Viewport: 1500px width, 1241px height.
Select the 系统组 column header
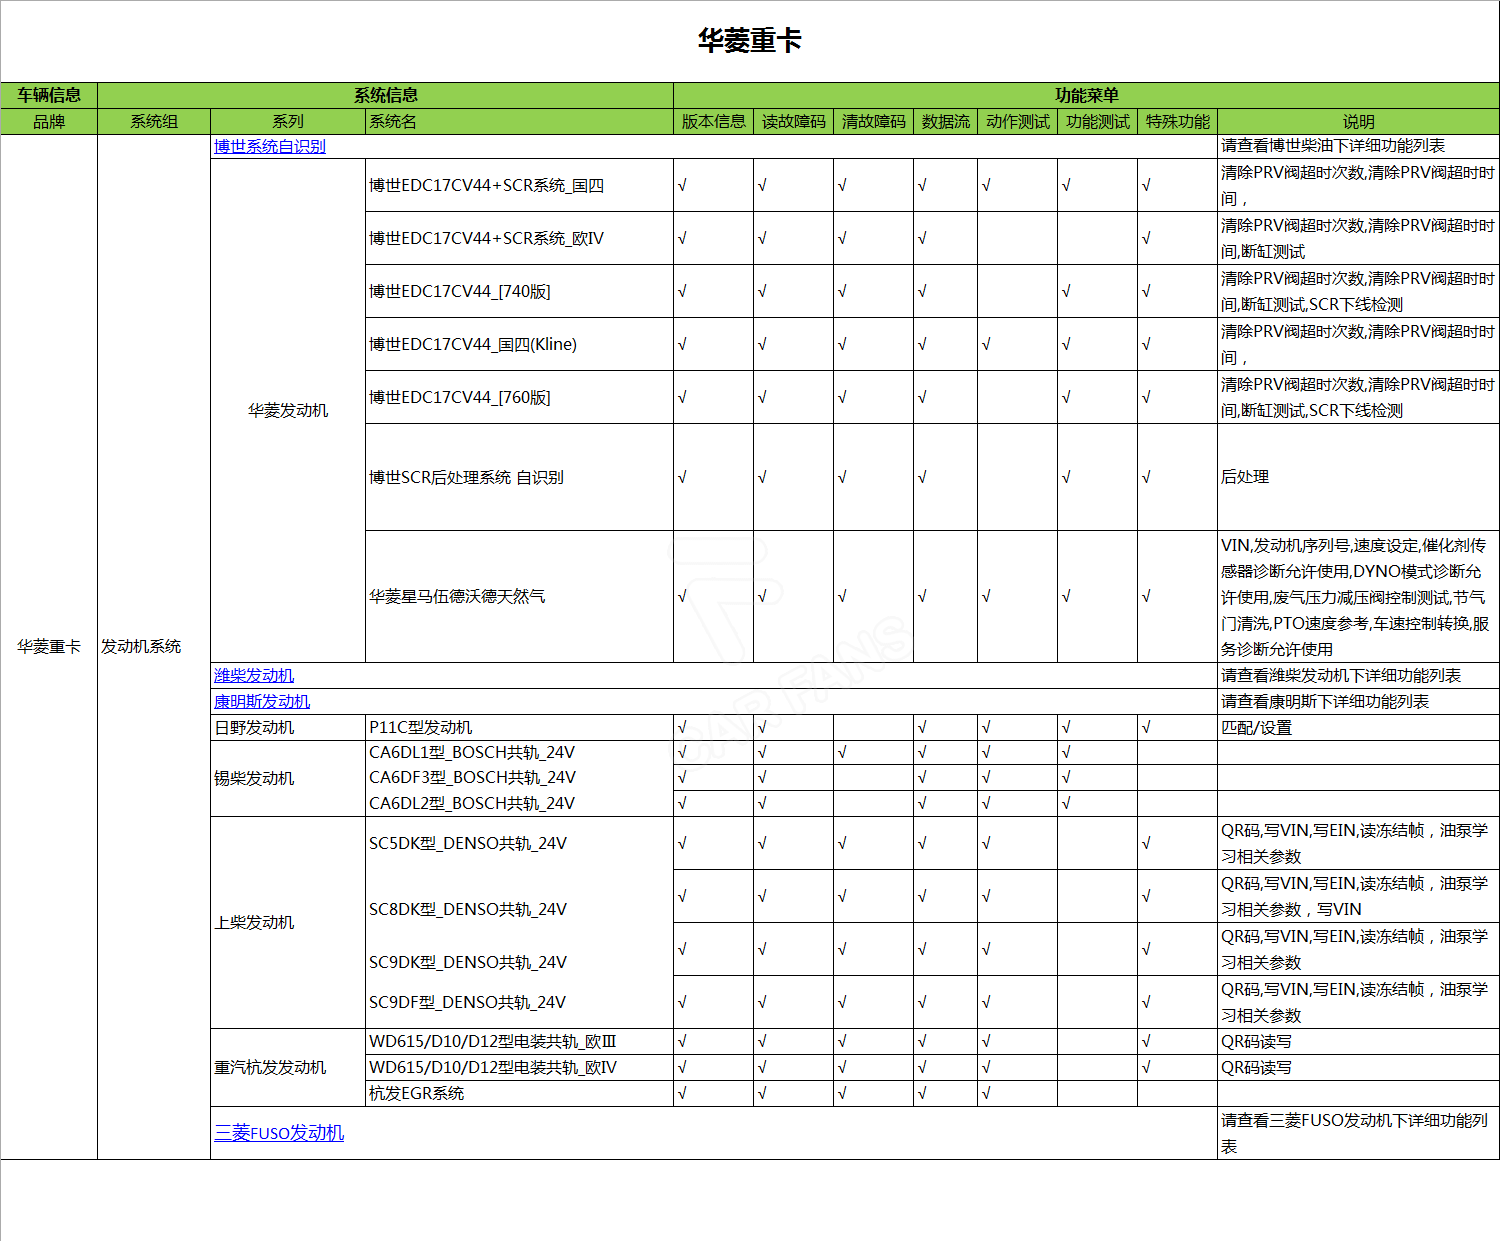pyautogui.click(x=154, y=121)
